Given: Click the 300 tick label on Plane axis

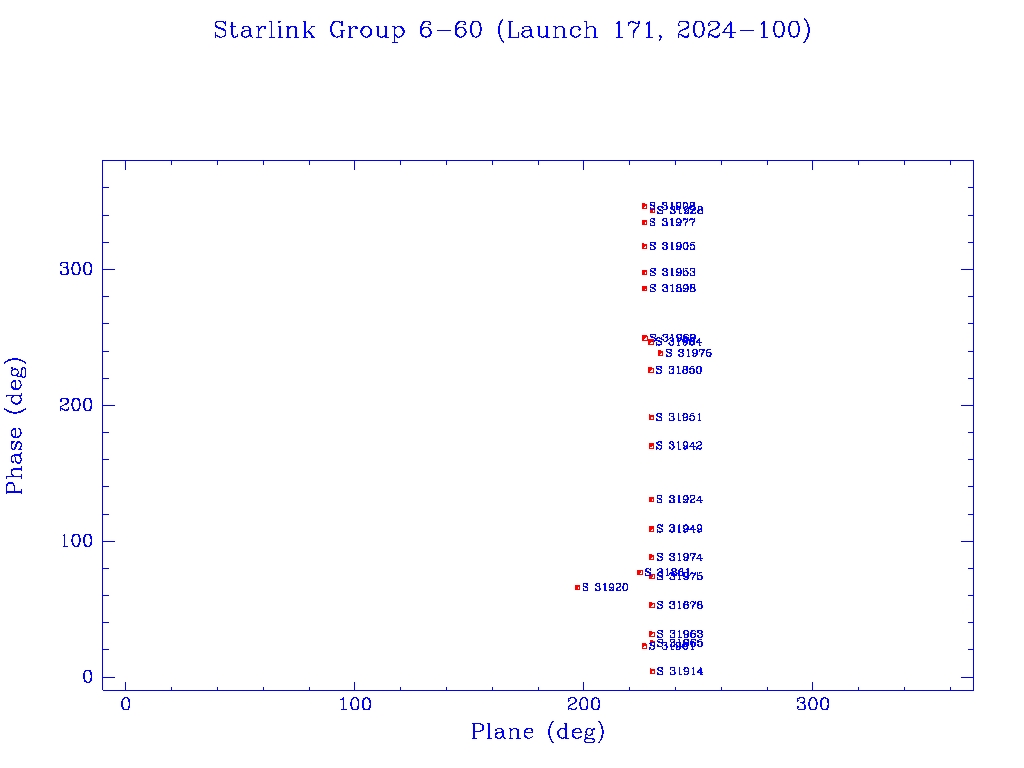Looking at the screenshot, I should [x=813, y=704].
